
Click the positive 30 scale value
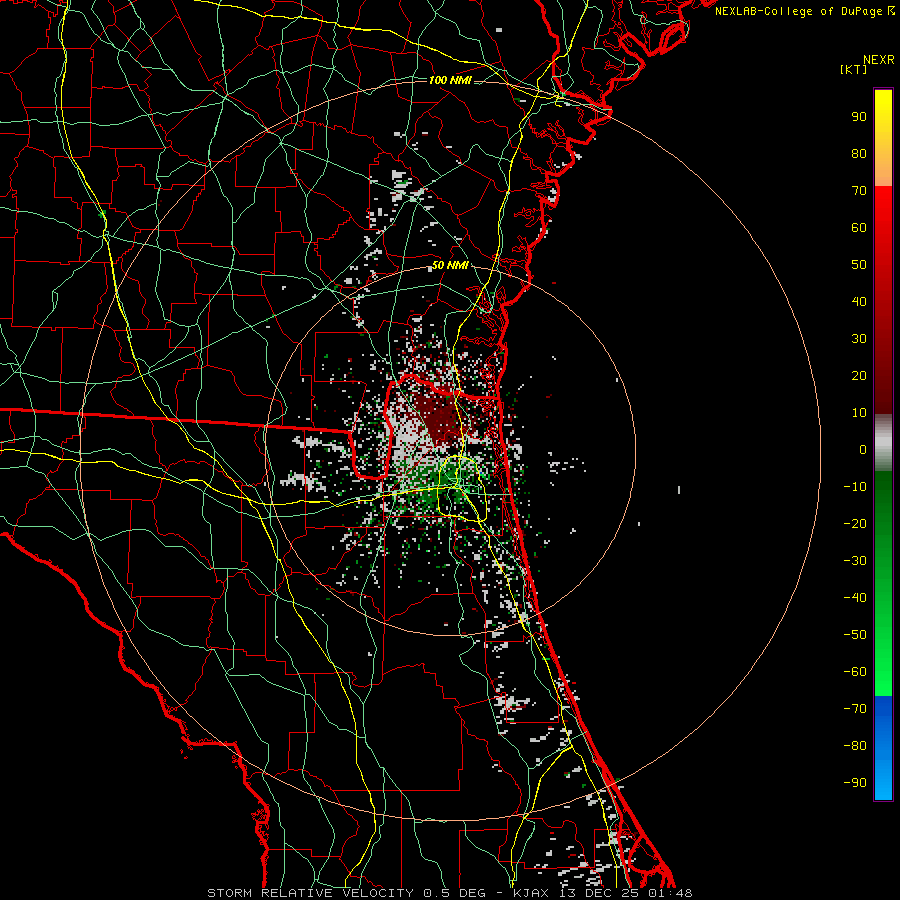[859, 339]
